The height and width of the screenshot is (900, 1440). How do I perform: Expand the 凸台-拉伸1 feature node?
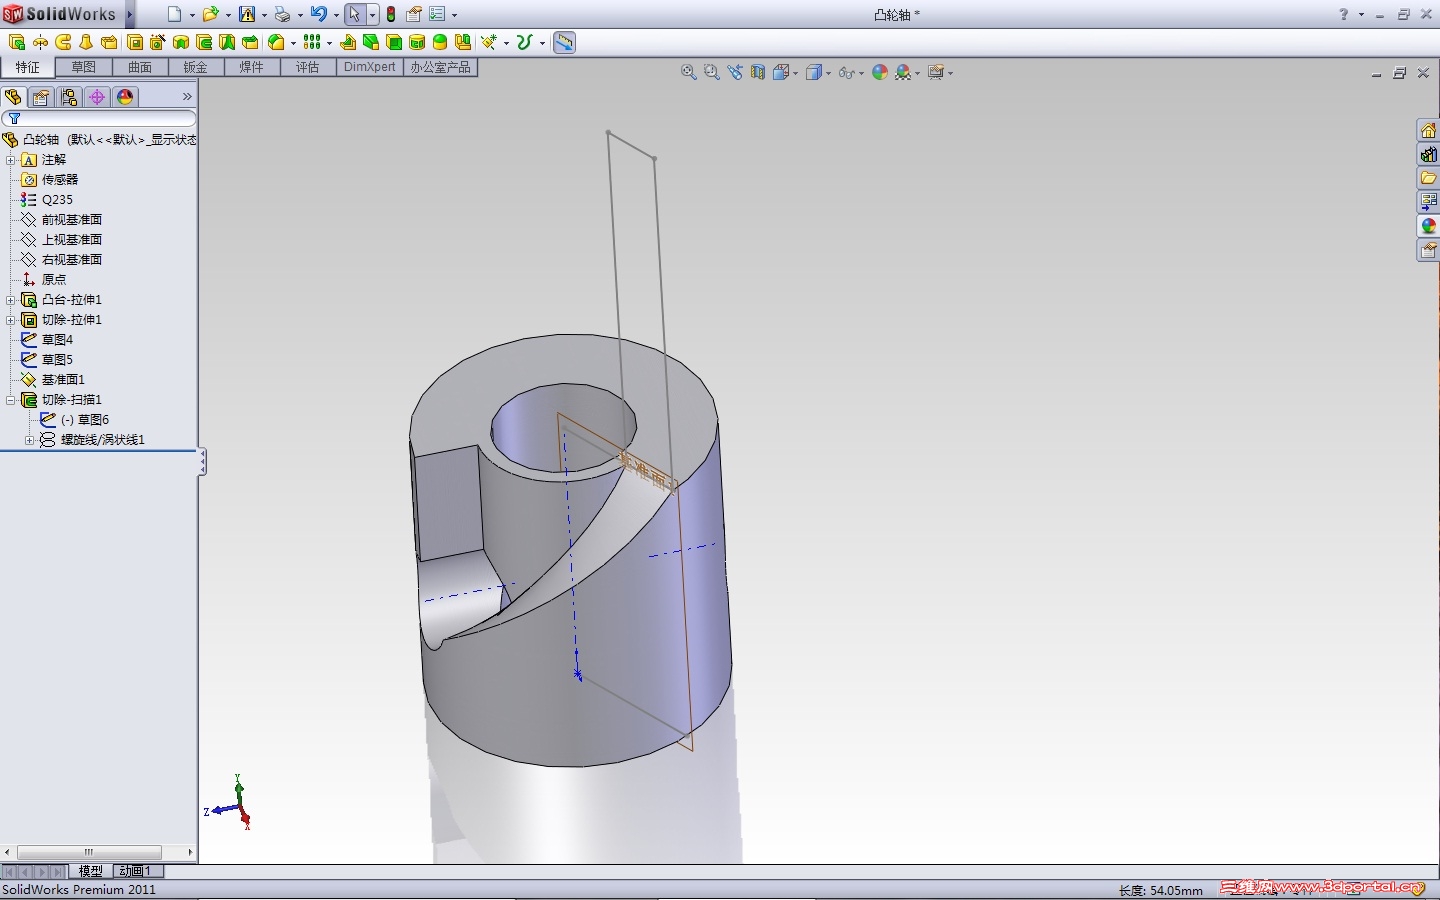pyautogui.click(x=11, y=300)
